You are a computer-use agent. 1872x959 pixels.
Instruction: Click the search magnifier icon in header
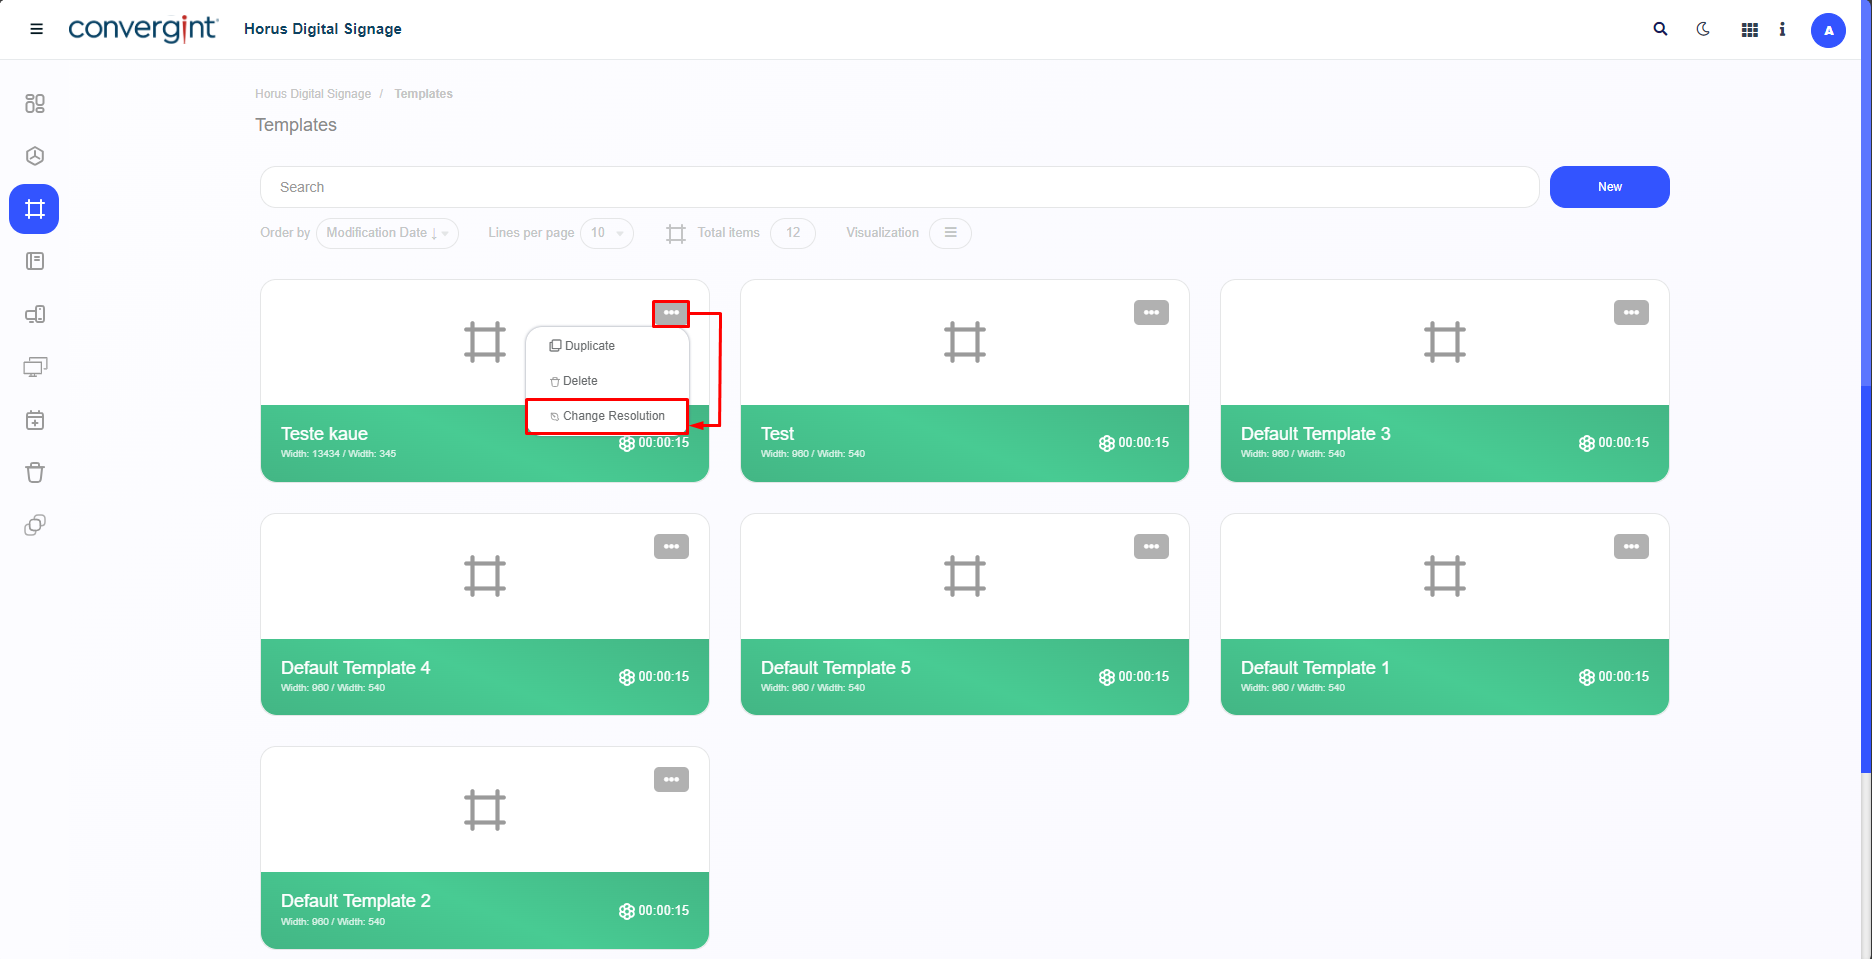tap(1660, 29)
